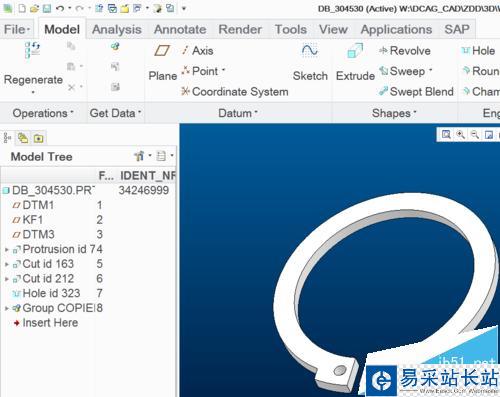Create a datum Plane
This screenshot has width=500, height=397.
(x=162, y=62)
